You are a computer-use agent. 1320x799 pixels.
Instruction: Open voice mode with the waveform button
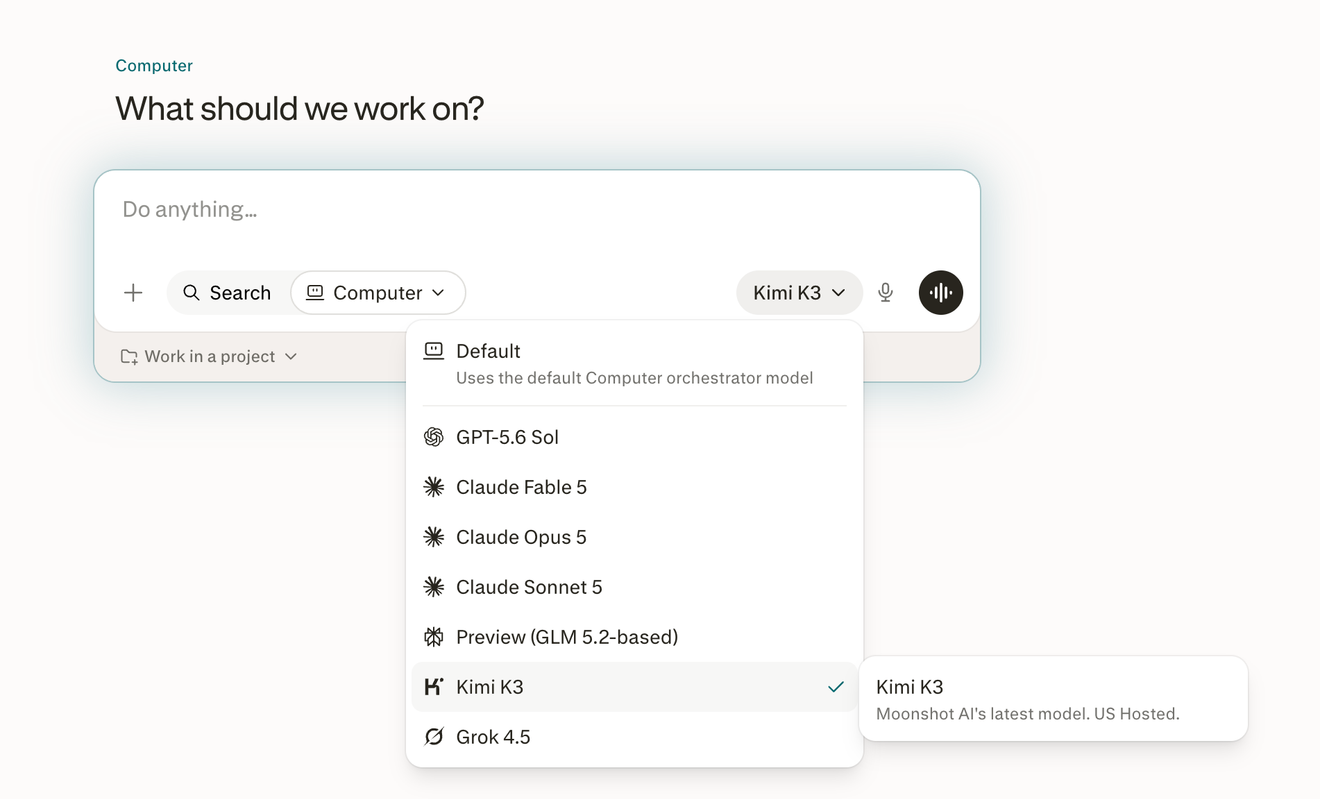[x=940, y=293]
